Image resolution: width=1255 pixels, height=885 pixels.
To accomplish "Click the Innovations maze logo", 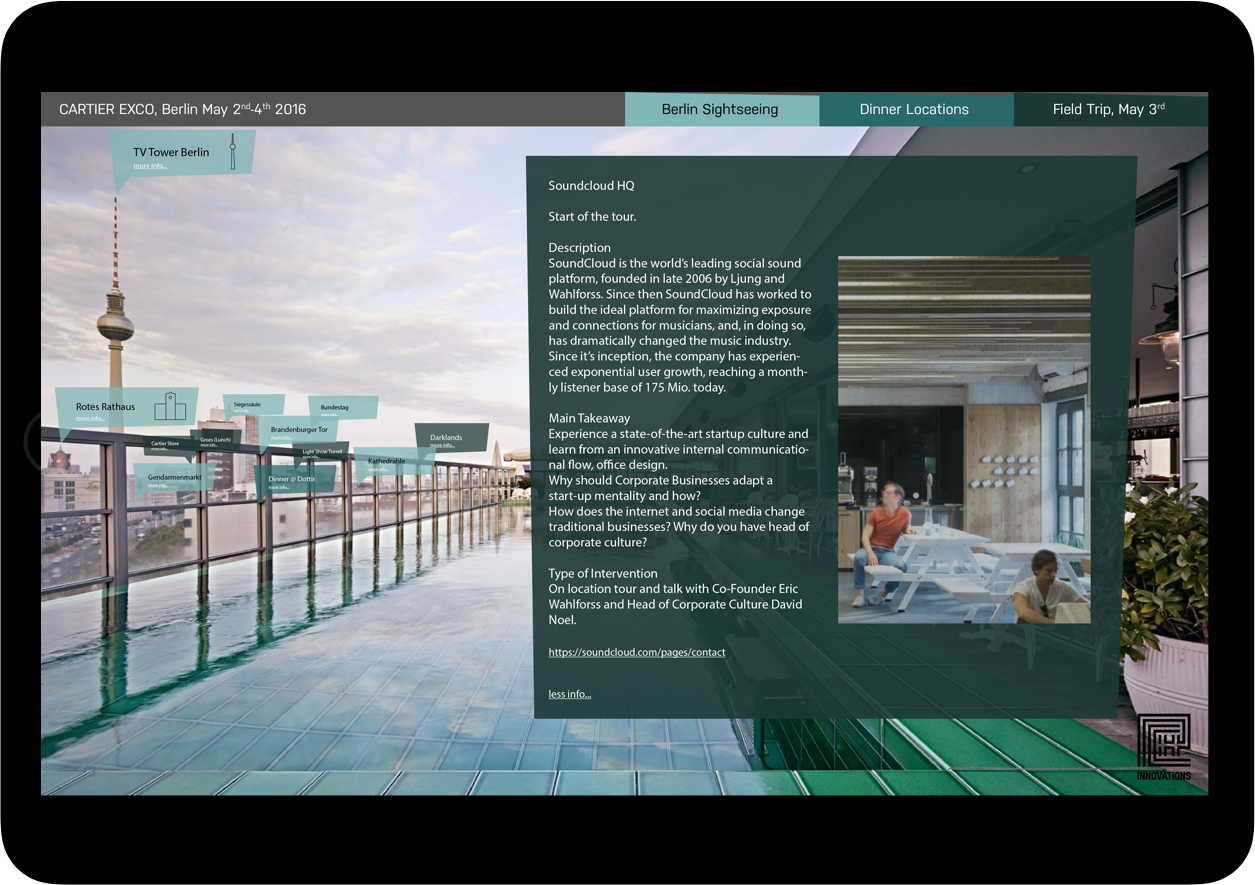I will [1164, 746].
